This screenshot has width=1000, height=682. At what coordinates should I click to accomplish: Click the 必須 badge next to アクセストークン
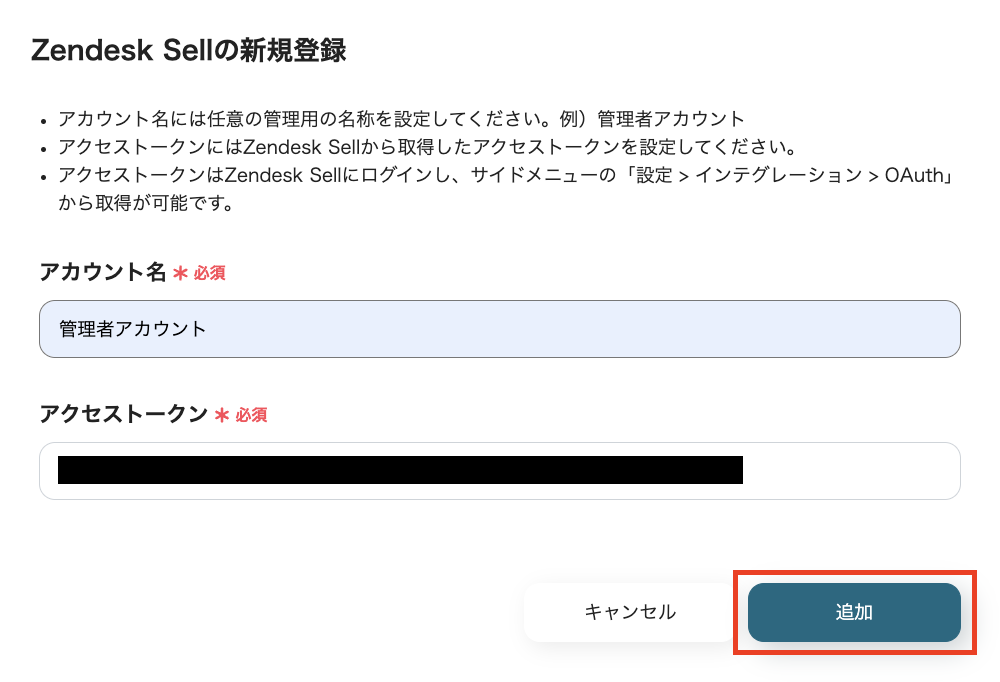point(252,415)
